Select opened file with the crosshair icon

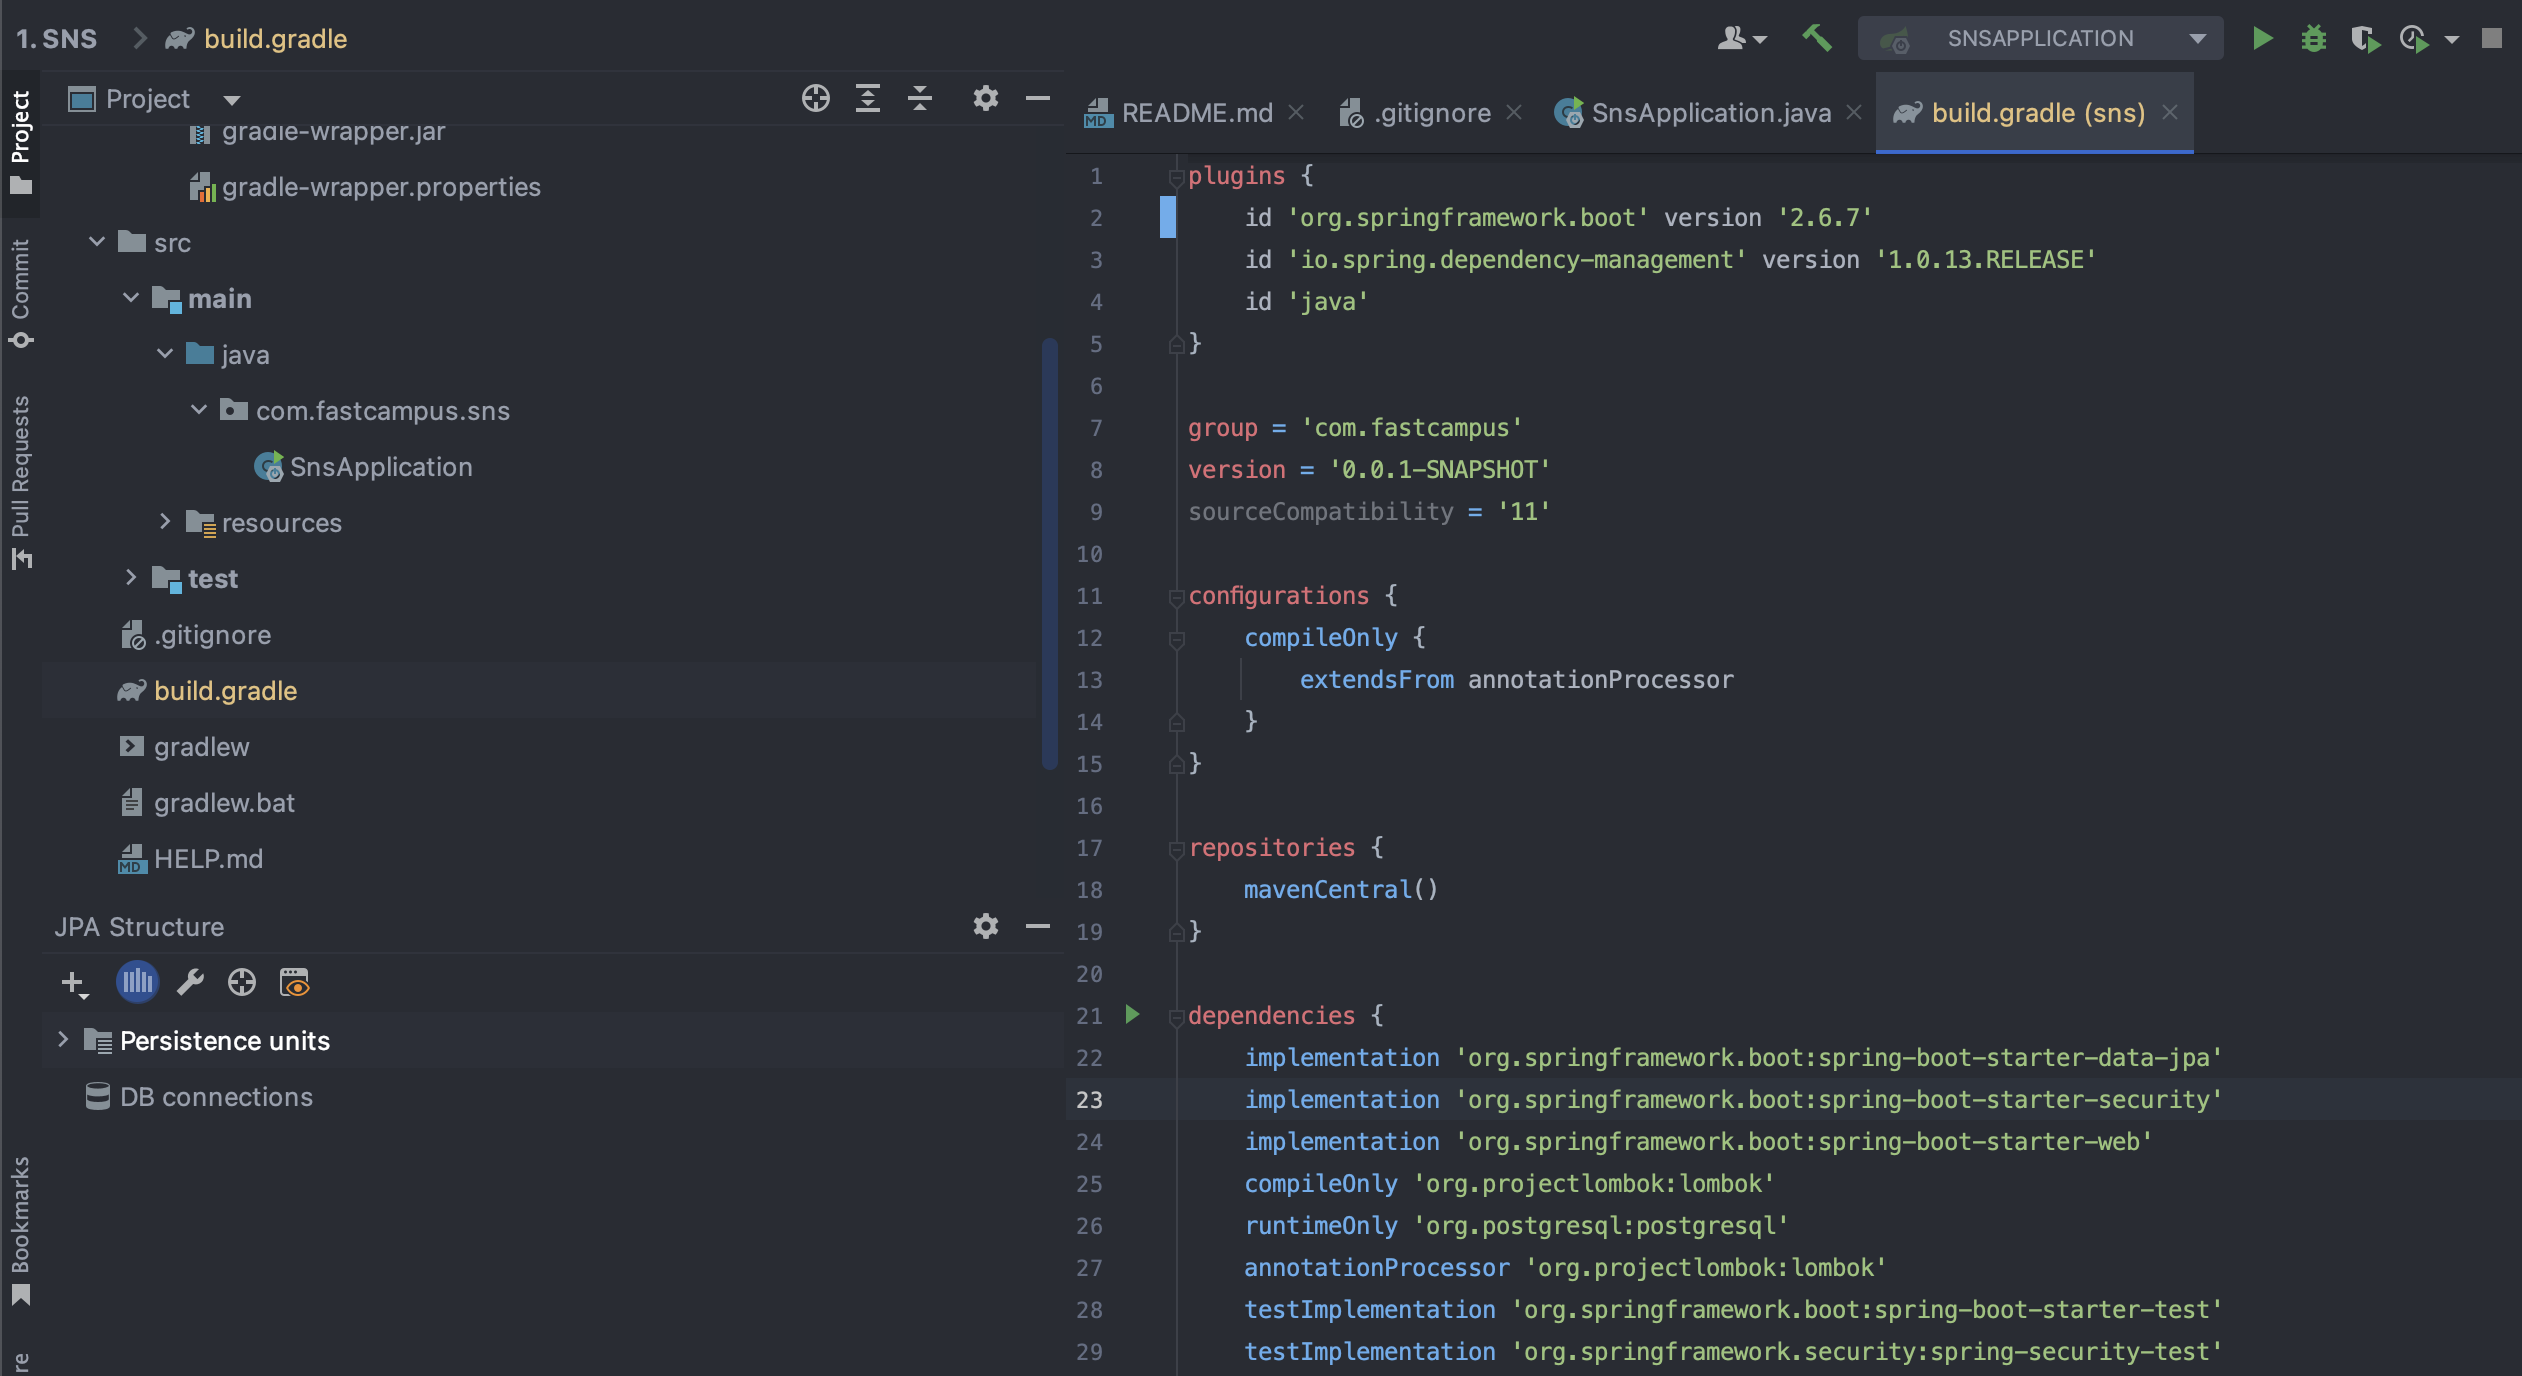[816, 98]
